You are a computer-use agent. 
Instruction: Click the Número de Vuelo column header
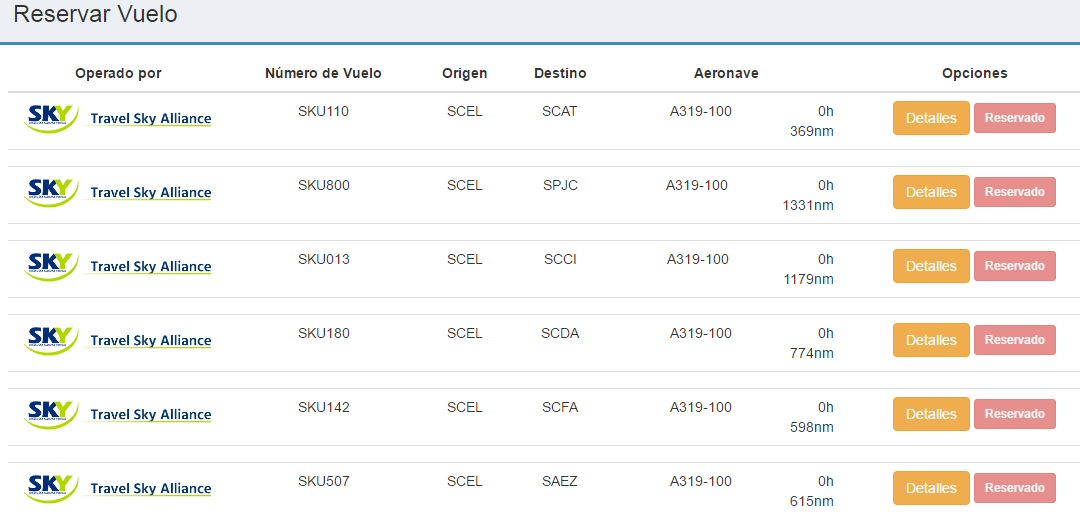tap(323, 73)
